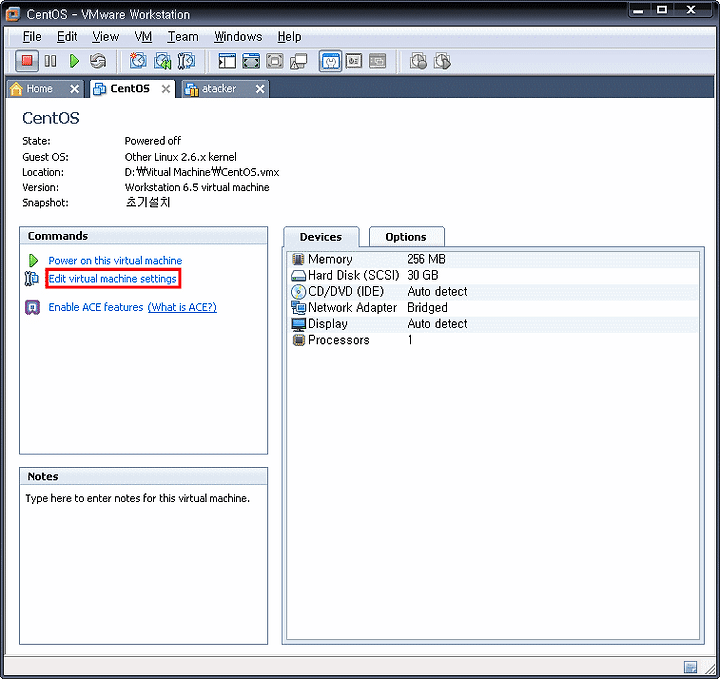The image size is (720, 679).
Task: Click the wrench icon beside Edit settings
Action: point(32,279)
